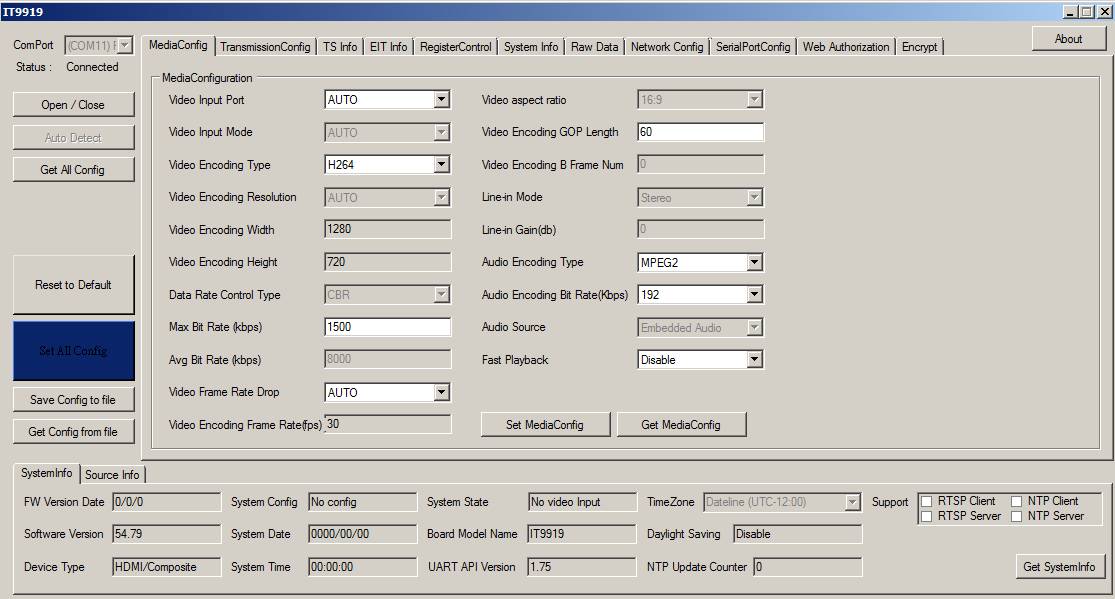Expand Audio Encoding Bit Rate dropdown
The image size is (1115, 599).
tap(754, 295)
